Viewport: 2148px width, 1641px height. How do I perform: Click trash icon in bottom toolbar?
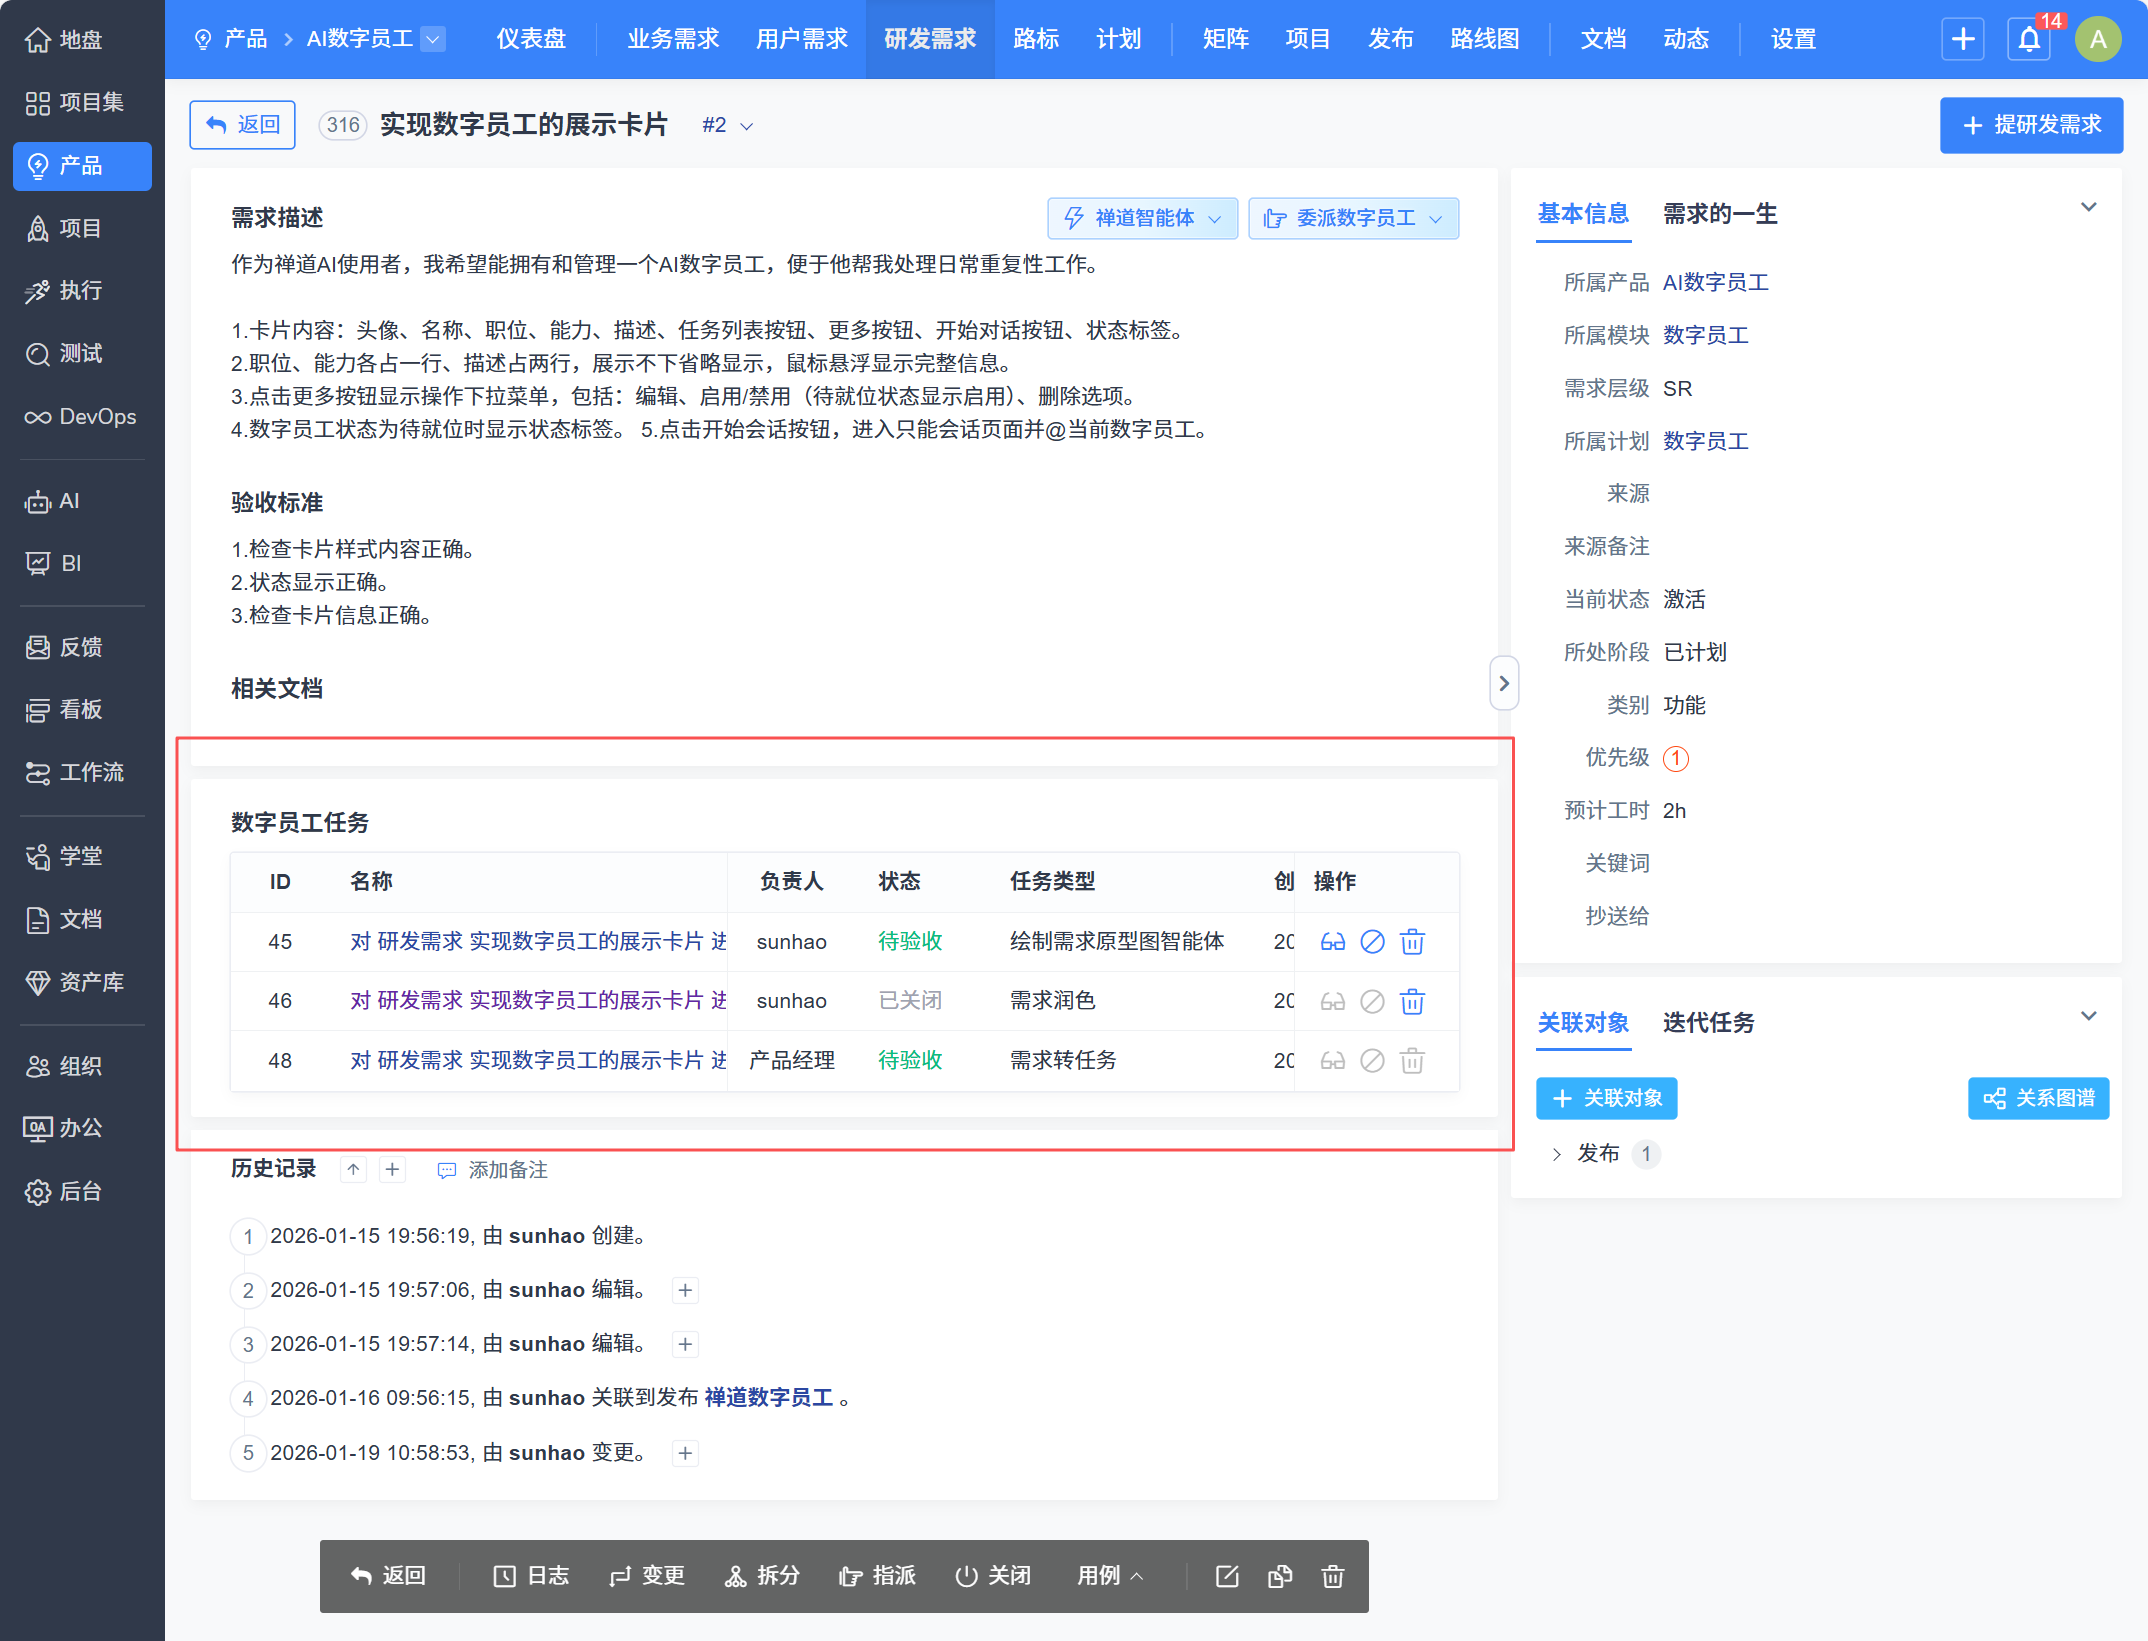tap(1332, 1577)
